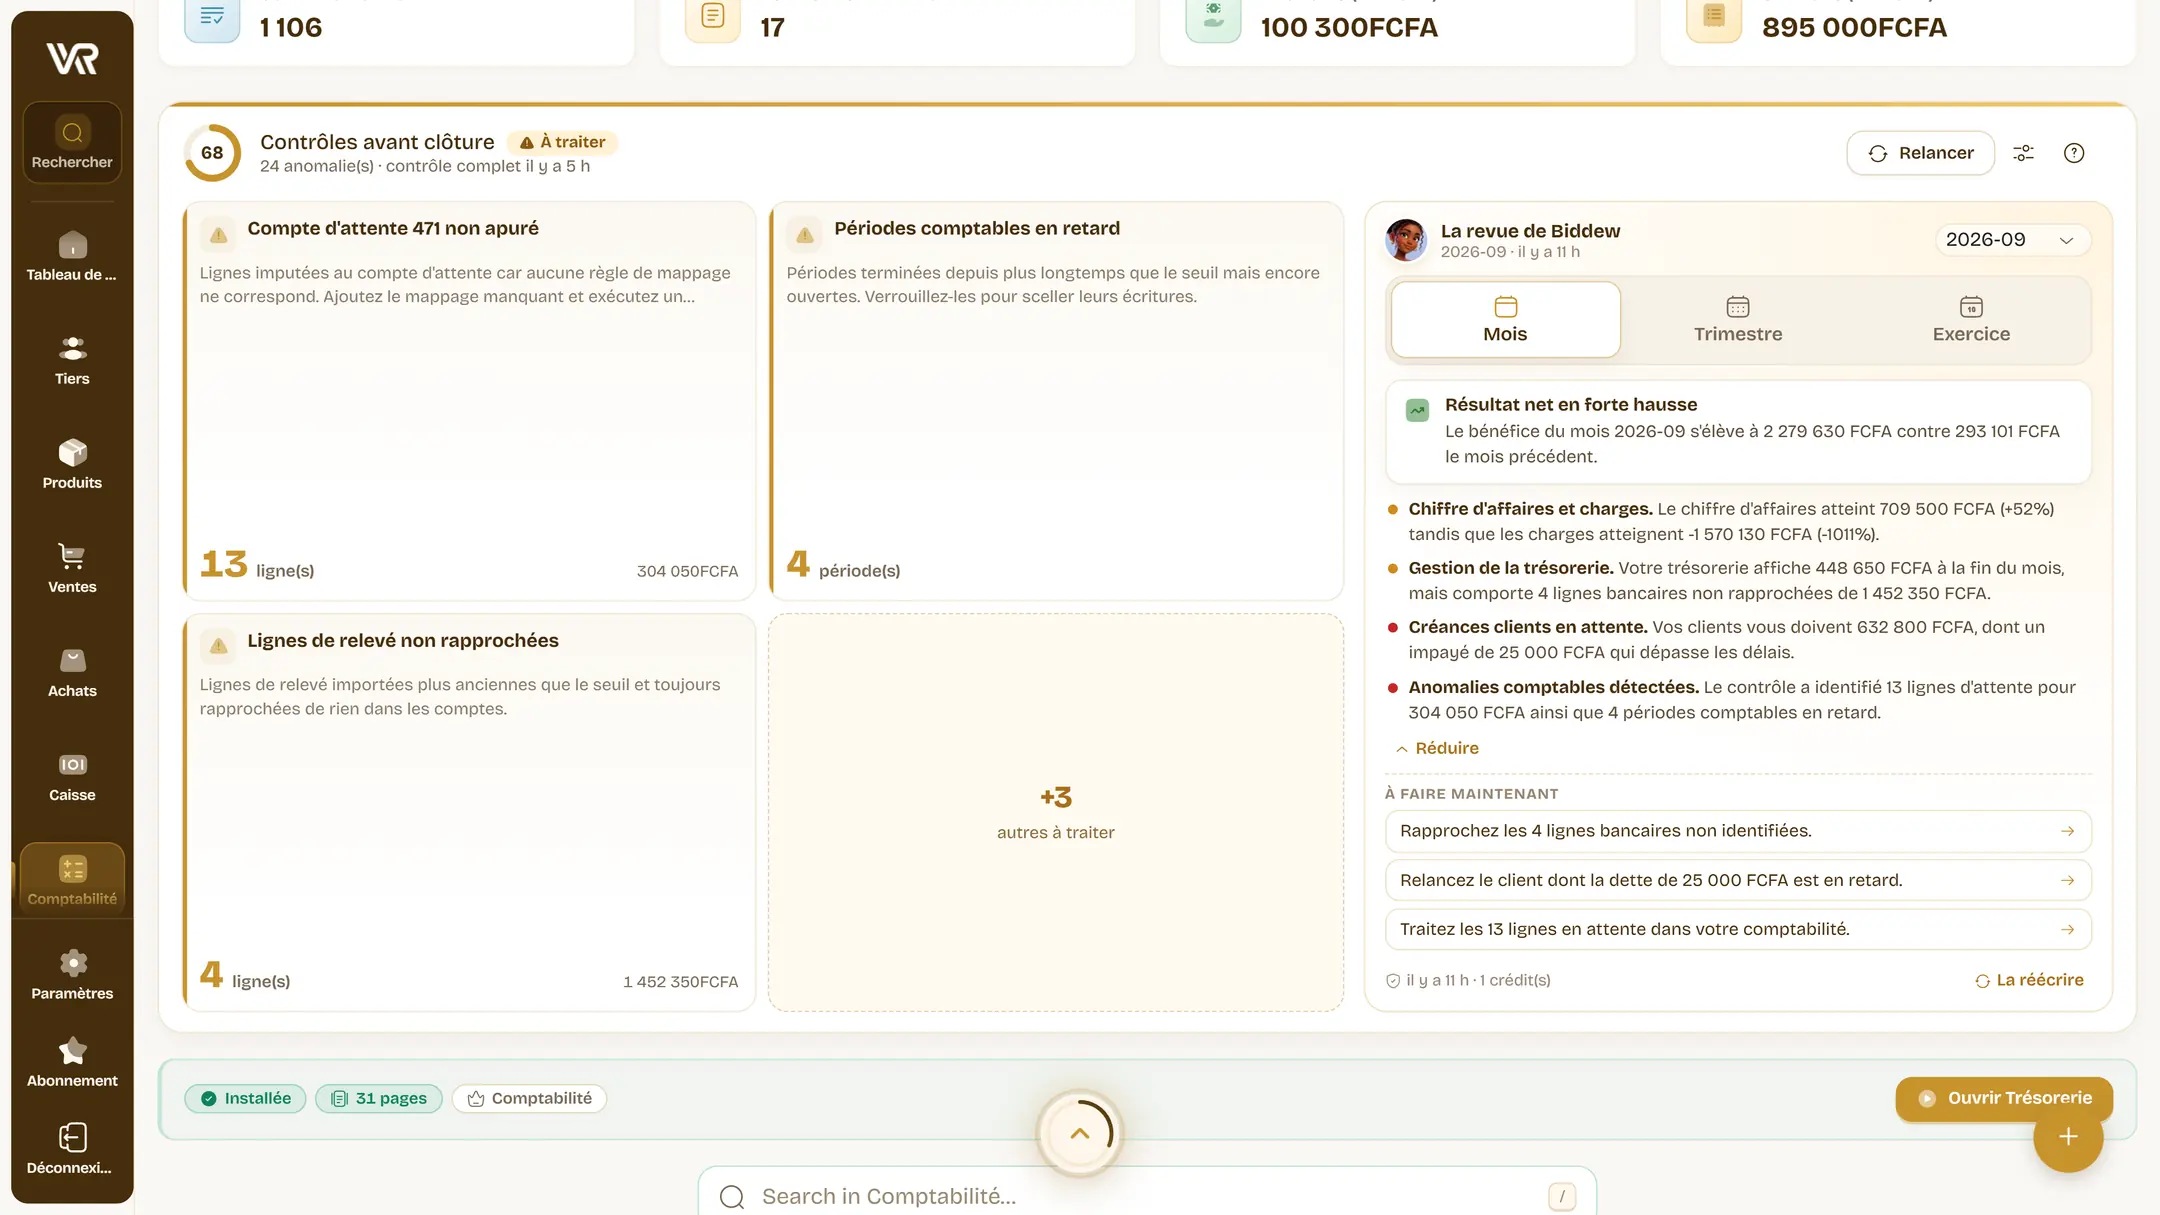2160x1215 pixels.
Task: Focus the Search in Comptabilité field
Action: click(x=1146, y=1196)
